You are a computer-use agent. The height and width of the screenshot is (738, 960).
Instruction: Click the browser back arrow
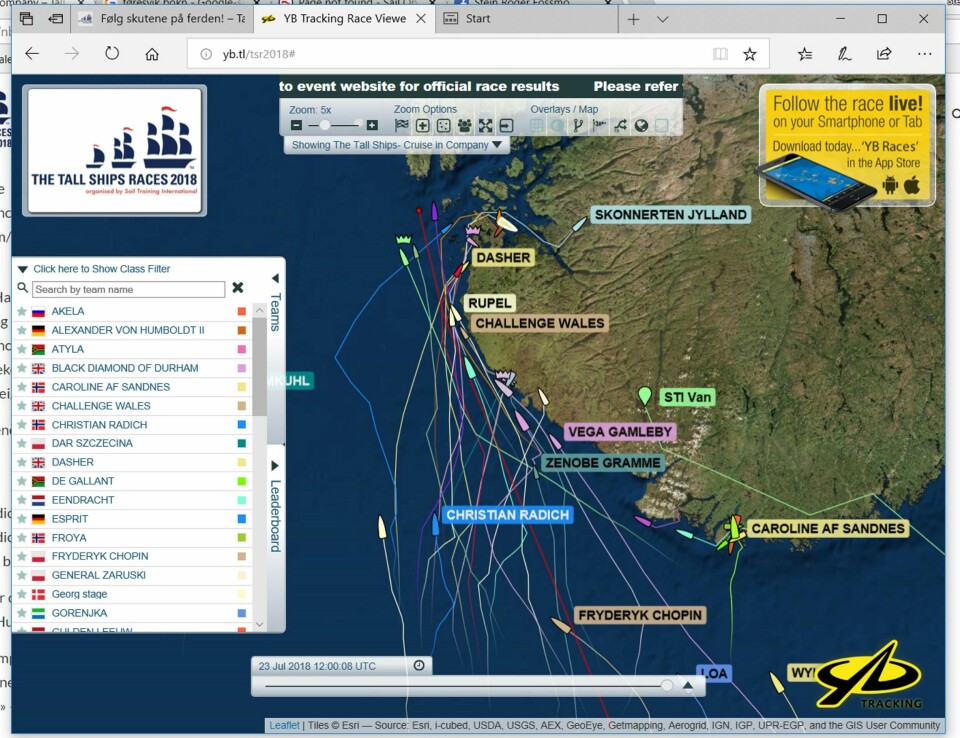point(32,54)
